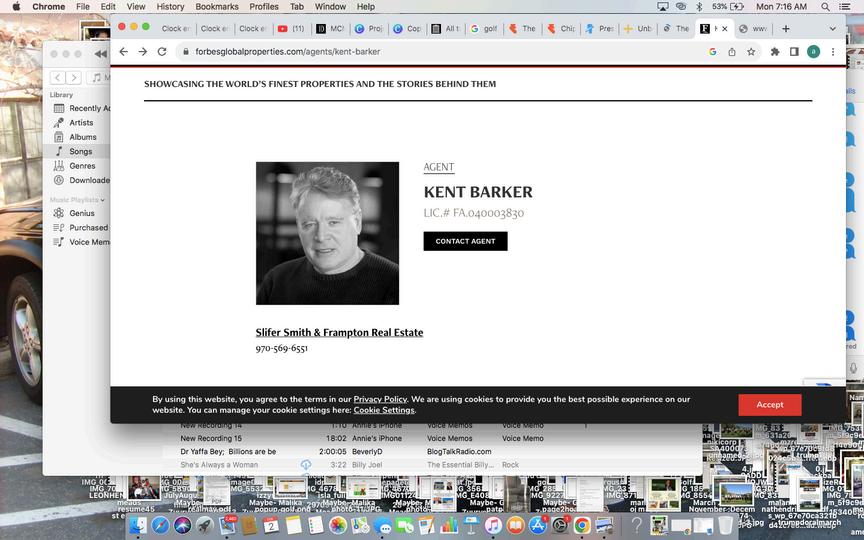
Task: Open the Chrome extensions puzzle icon
Action: pos(775,51)
